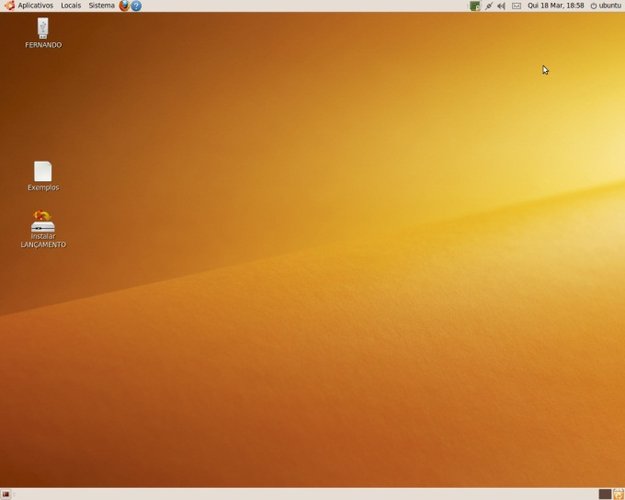Open the Sistema menu
The image size is (625, 500).
tap(101, 6)
